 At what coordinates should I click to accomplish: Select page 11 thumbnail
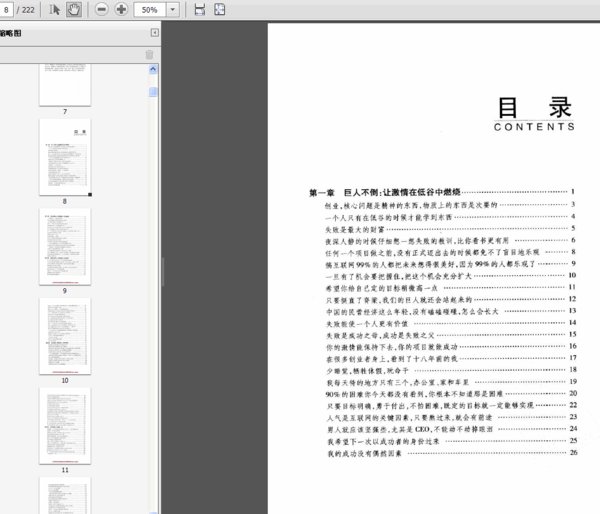coord(65,426)
